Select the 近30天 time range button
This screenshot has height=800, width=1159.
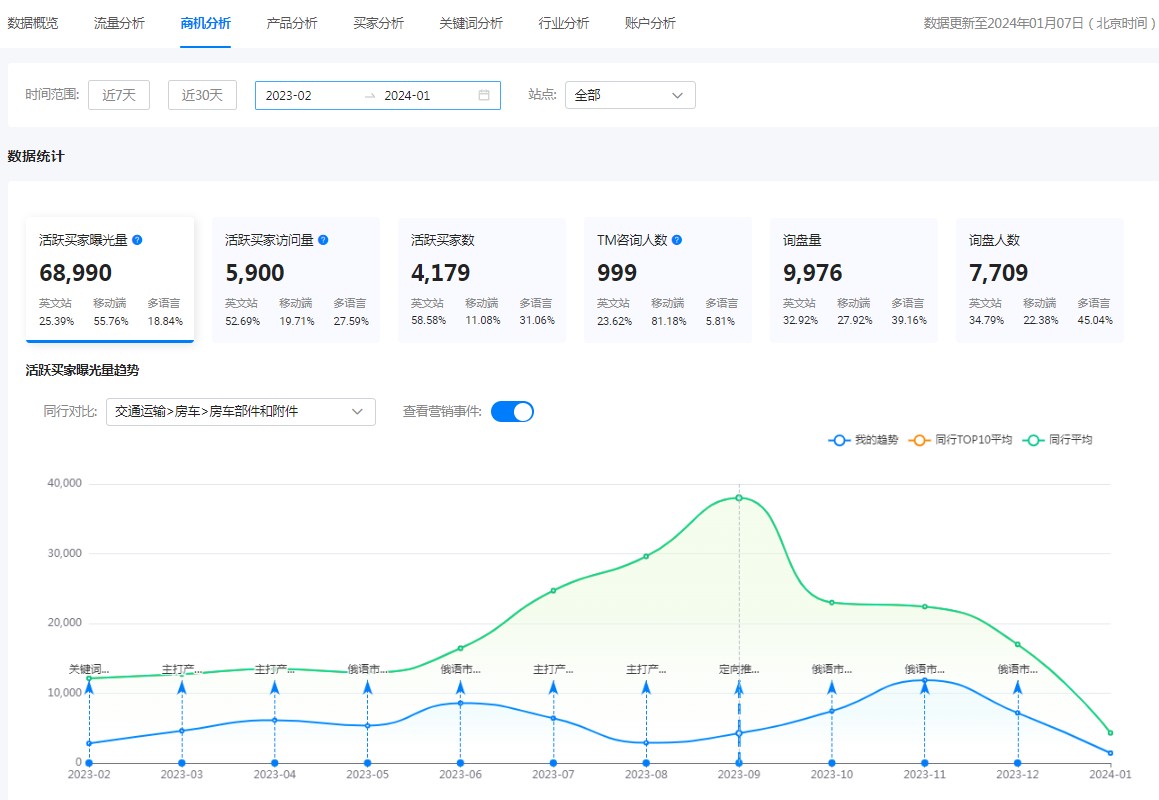click(x=202, y=95)
